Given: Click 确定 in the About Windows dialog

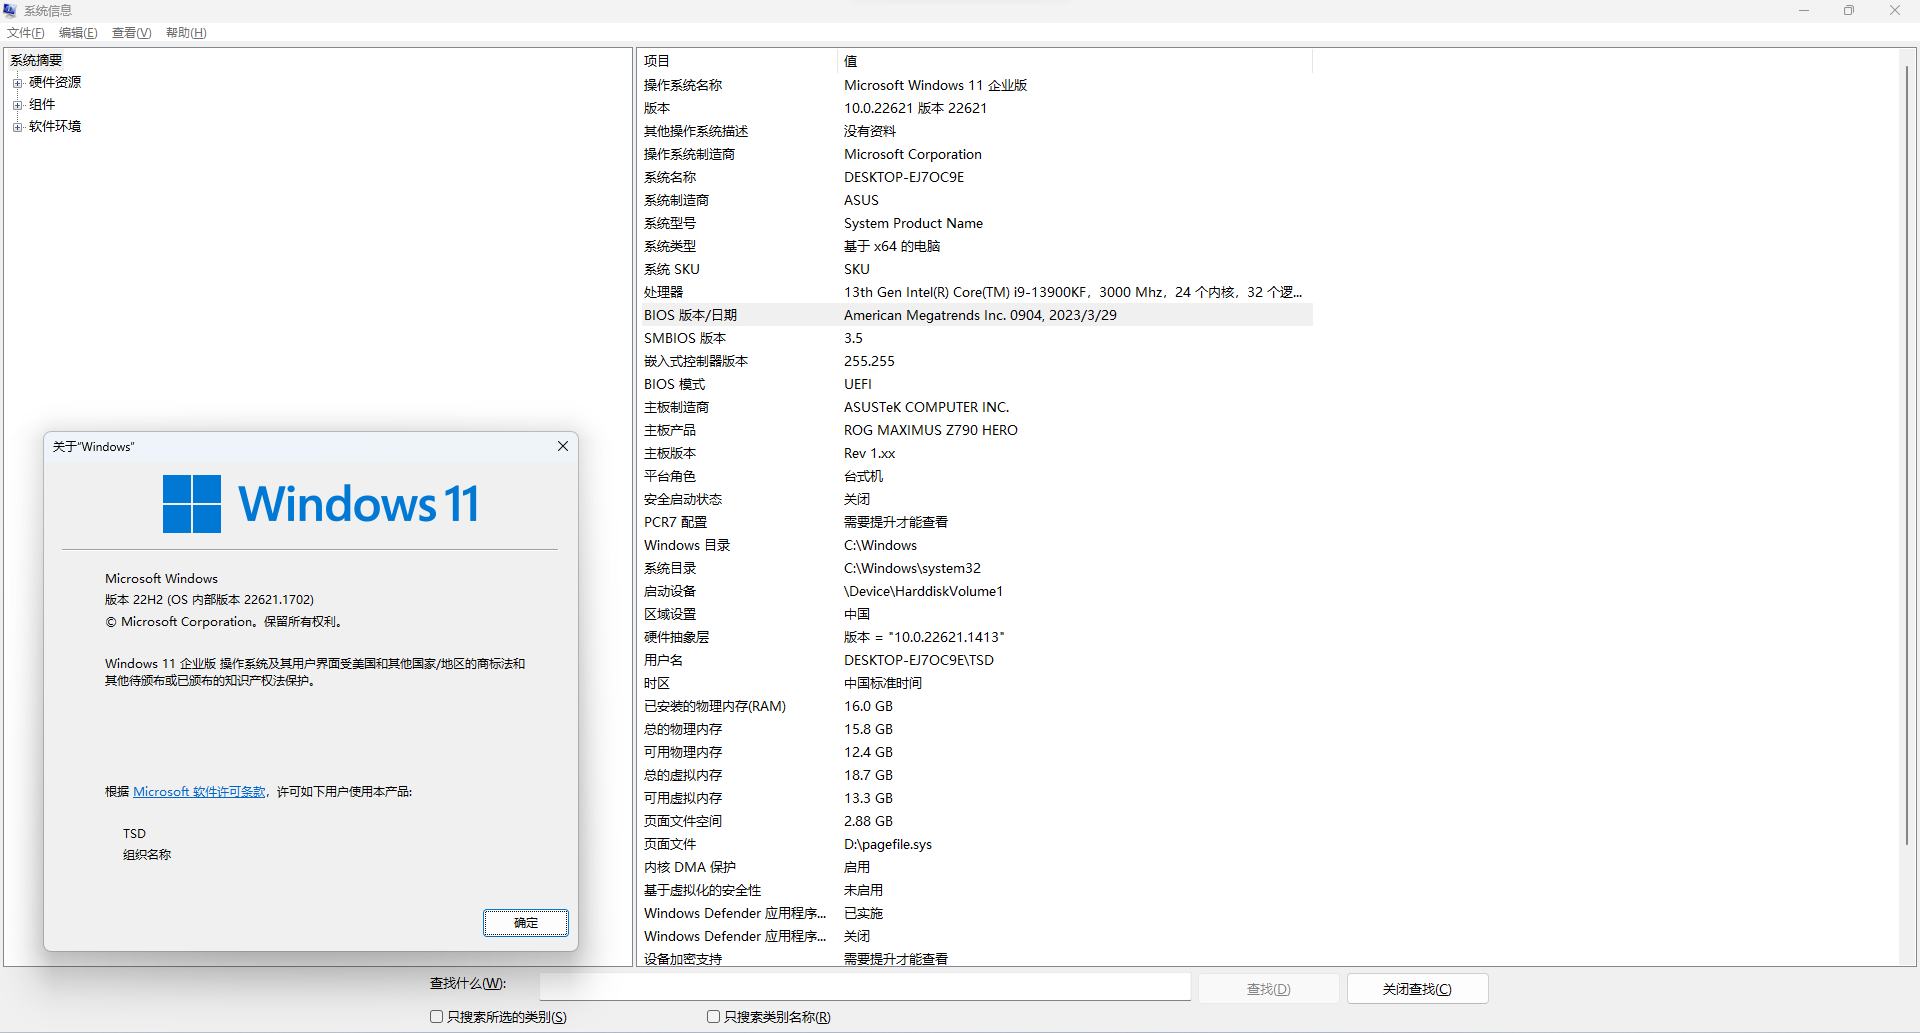Looking at the screenshot, I should coord(526,923).
